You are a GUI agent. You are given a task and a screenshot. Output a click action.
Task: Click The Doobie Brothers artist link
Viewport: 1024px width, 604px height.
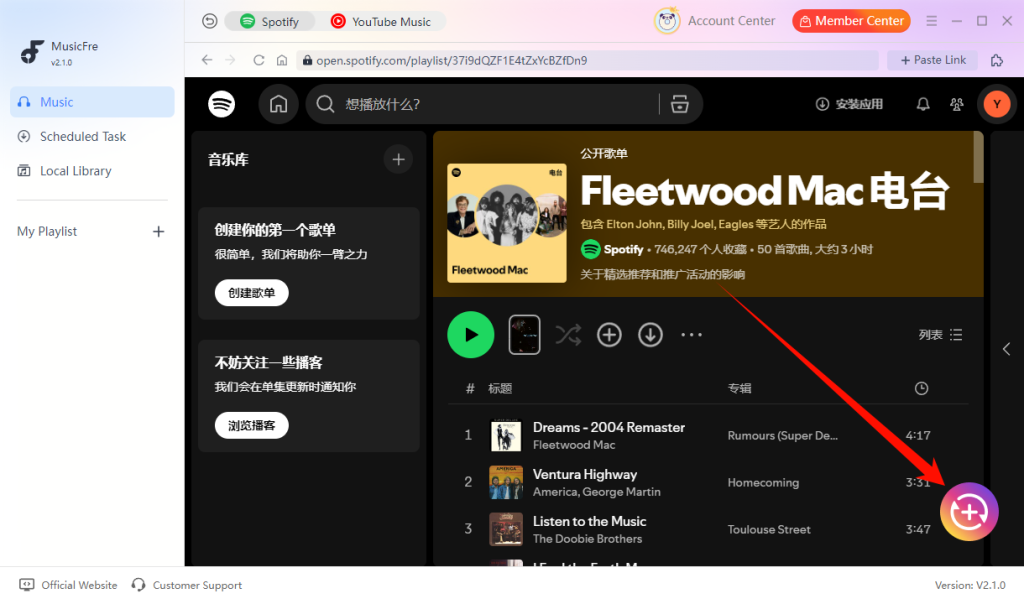tap(587, 539)
